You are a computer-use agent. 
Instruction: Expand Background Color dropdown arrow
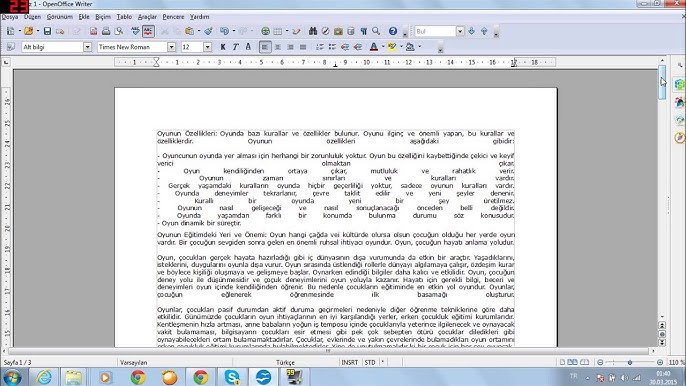[420, 47]
